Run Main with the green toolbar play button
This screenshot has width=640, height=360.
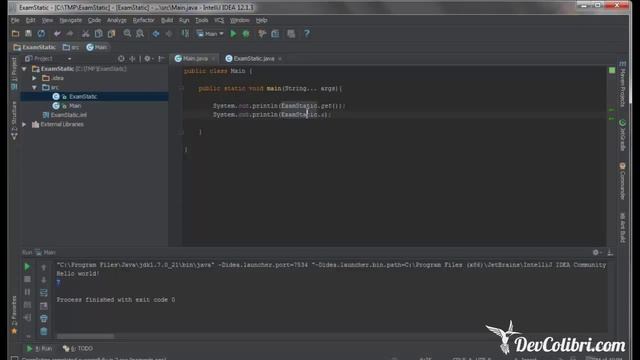click(x=233, y=34)
